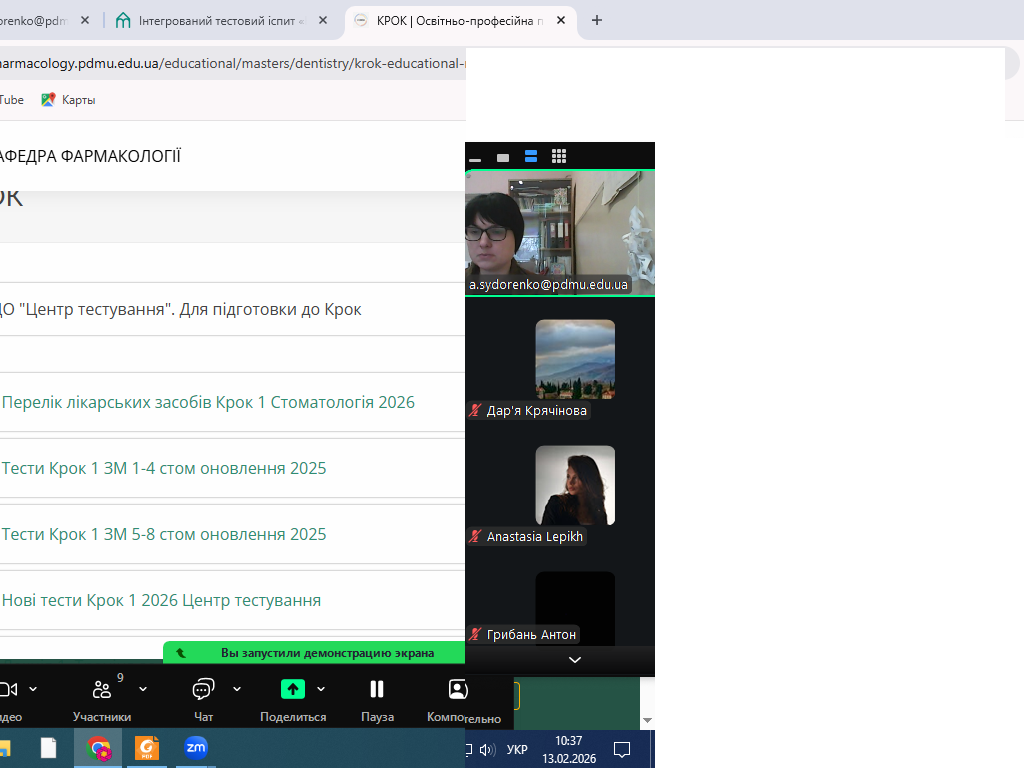Open Перелік лікарських засобів Крок 1 Стоматологія 2026

click(208, 402)
